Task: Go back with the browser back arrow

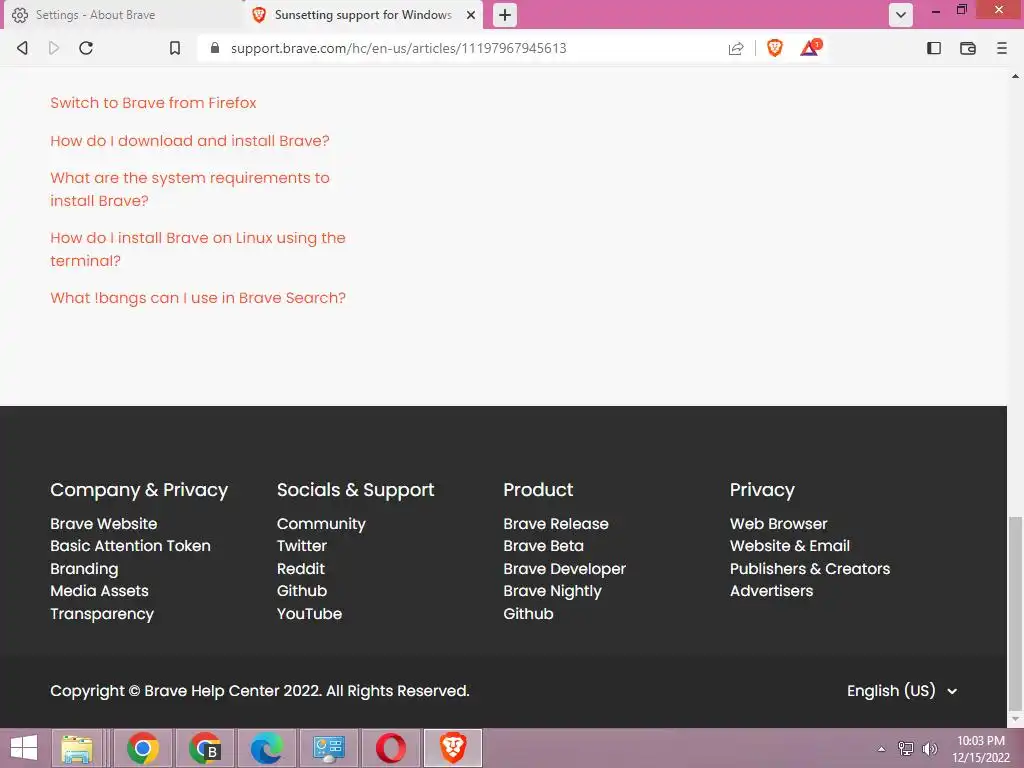Action: pyautogui.click(x=23, y=48)
